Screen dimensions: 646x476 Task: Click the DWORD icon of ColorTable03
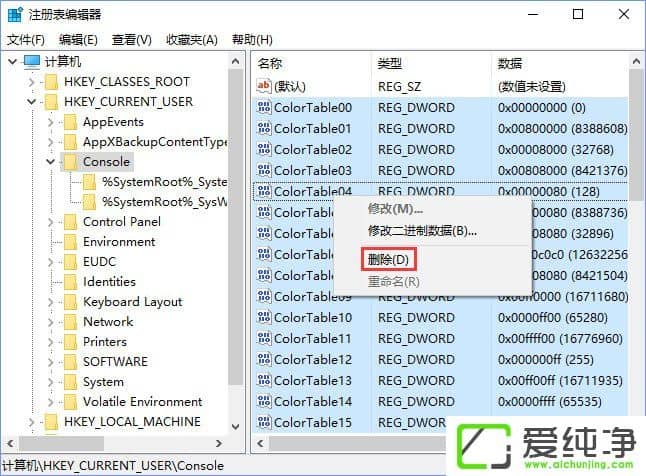click(x=264, y=170)
